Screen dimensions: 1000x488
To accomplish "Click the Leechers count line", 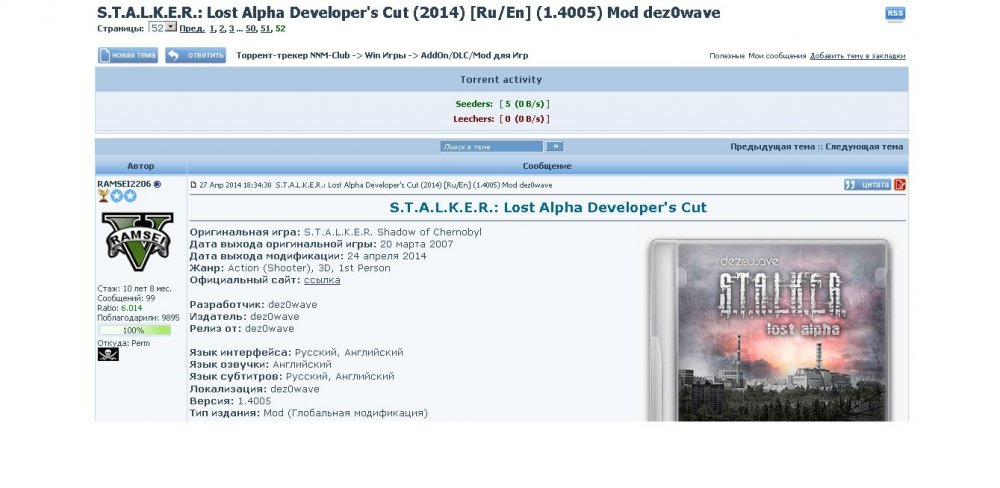I will [501, 119].
